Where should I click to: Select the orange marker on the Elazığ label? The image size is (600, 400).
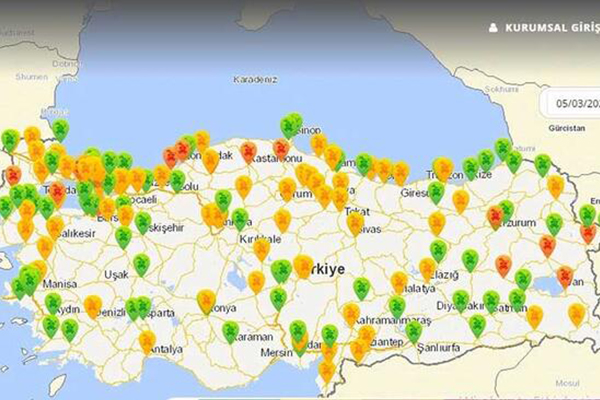[427, 269]
